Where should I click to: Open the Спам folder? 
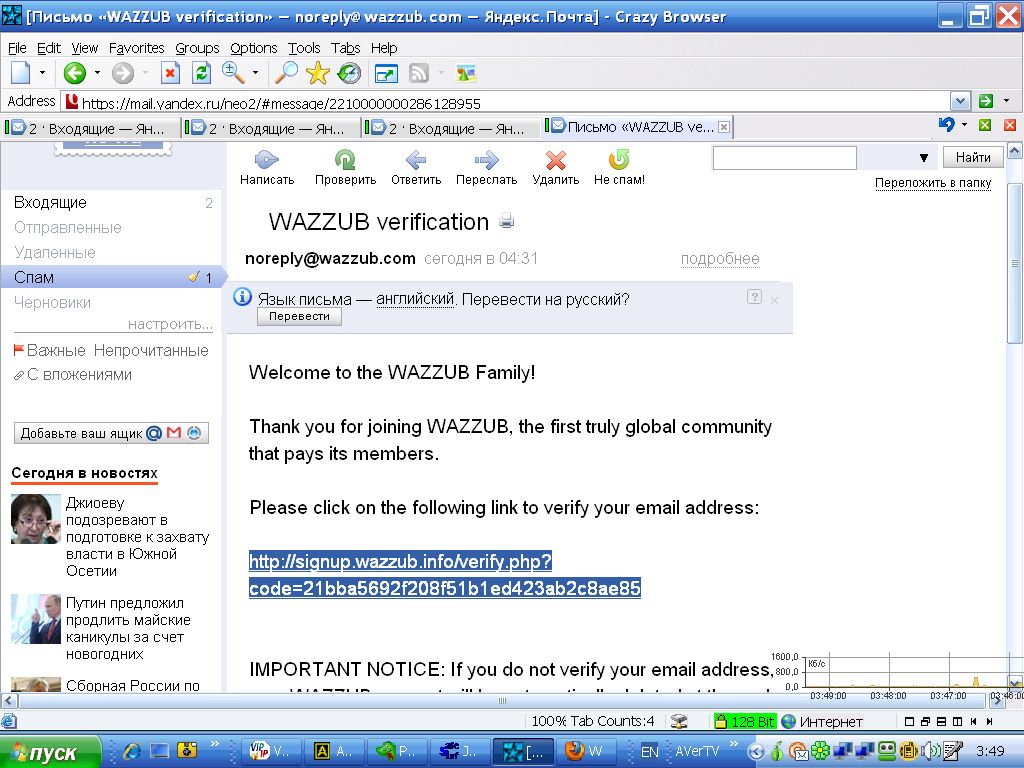pyautogui.click(x=111, y=277)
